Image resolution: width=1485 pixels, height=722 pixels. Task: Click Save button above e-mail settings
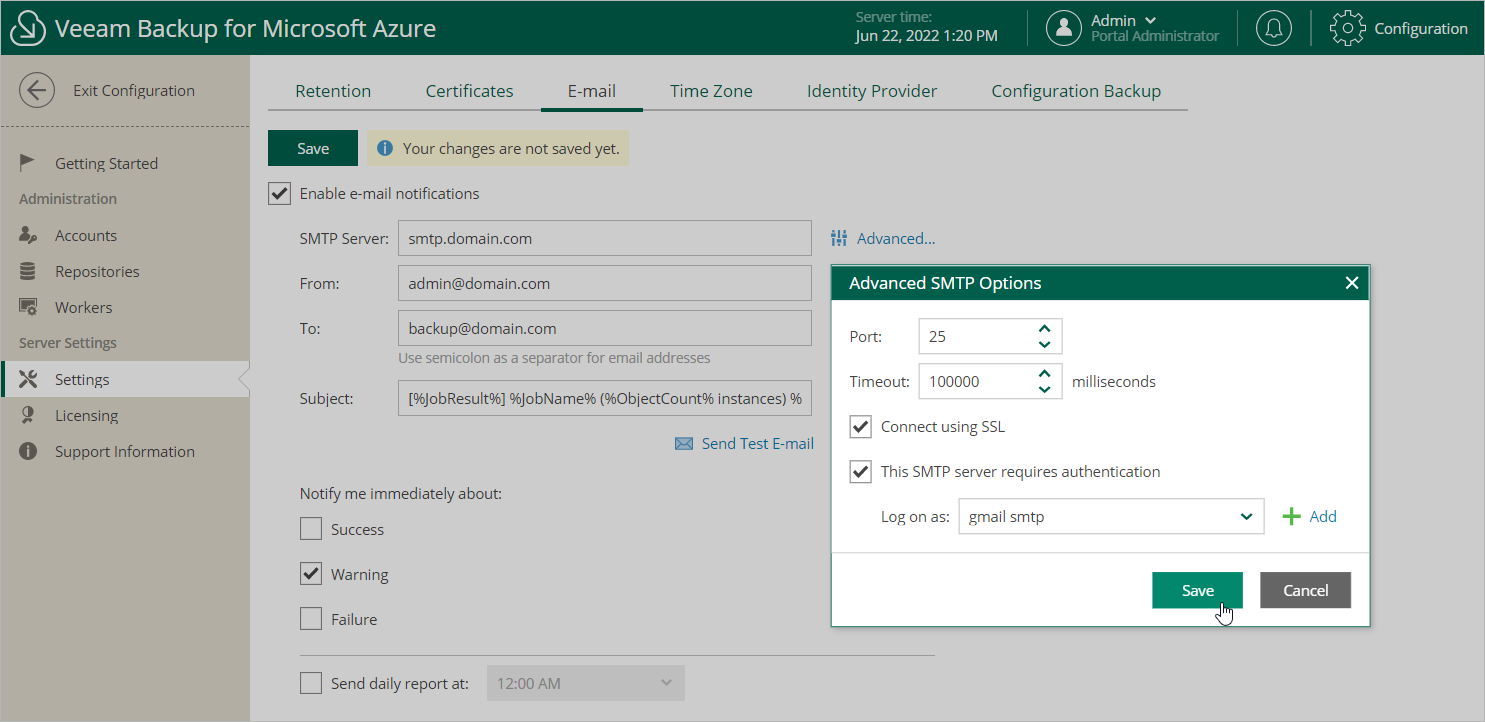pos(313,148)
